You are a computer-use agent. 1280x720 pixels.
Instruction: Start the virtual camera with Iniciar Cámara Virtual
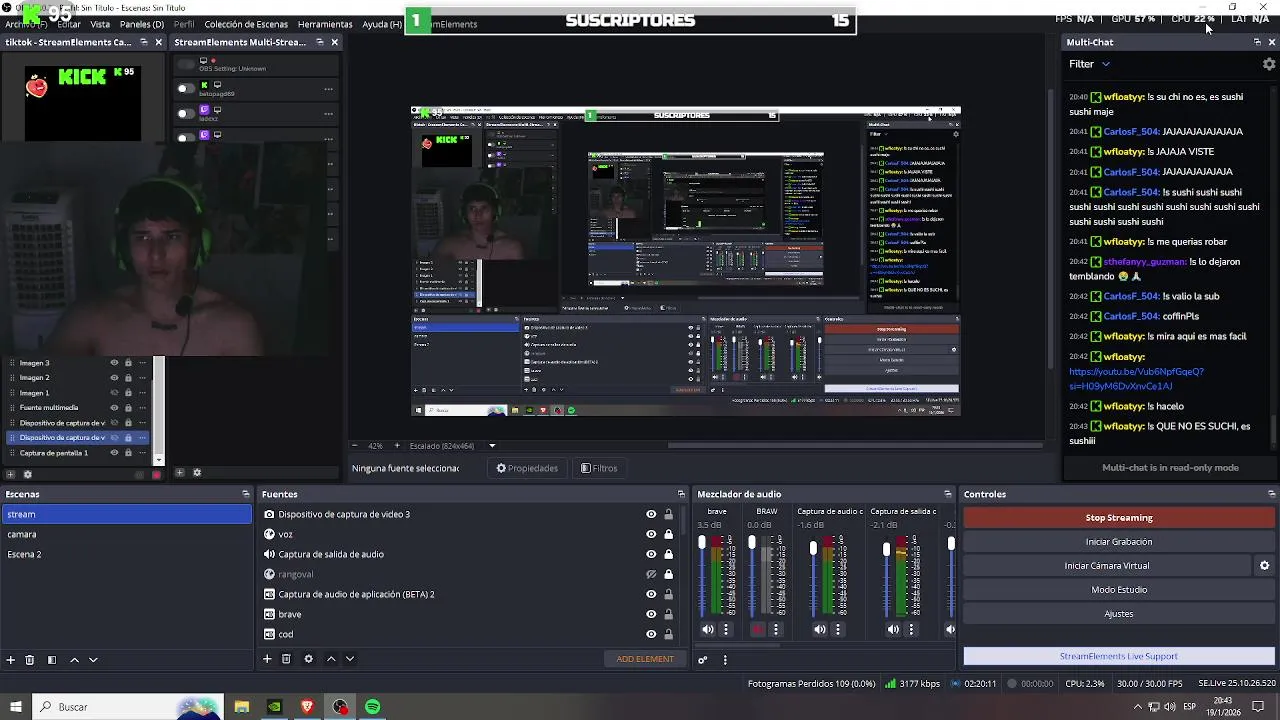pos(1107,566)
